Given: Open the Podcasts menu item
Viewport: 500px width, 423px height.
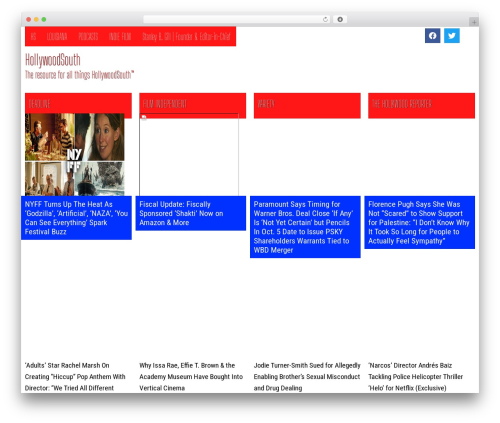Looking at the screenshot, I should coord(88,36).
